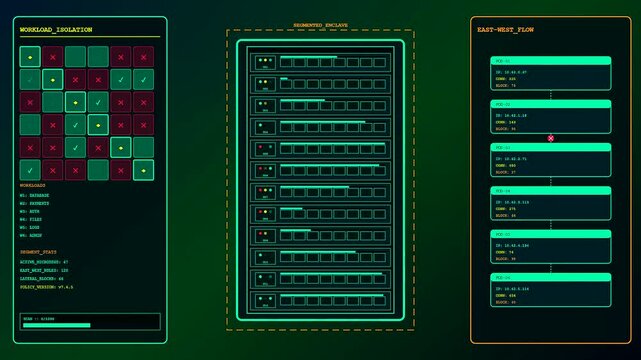Image resolution: width=641 pixels, height=360 pixels.
Task: Open the POD-02 card header
Action: tap(551, 104)
